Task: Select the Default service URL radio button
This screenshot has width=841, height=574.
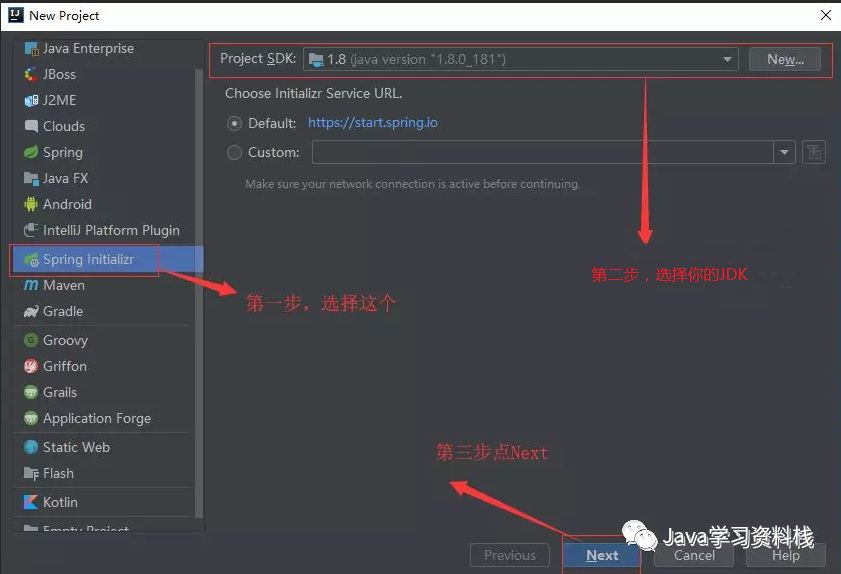Action: tap(234, 123)
